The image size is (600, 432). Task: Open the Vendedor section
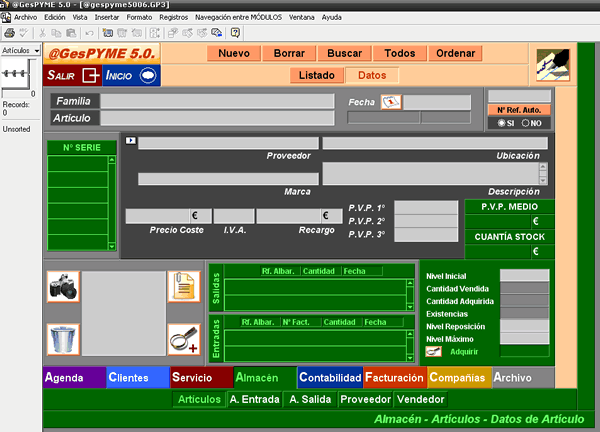[421, 399]
